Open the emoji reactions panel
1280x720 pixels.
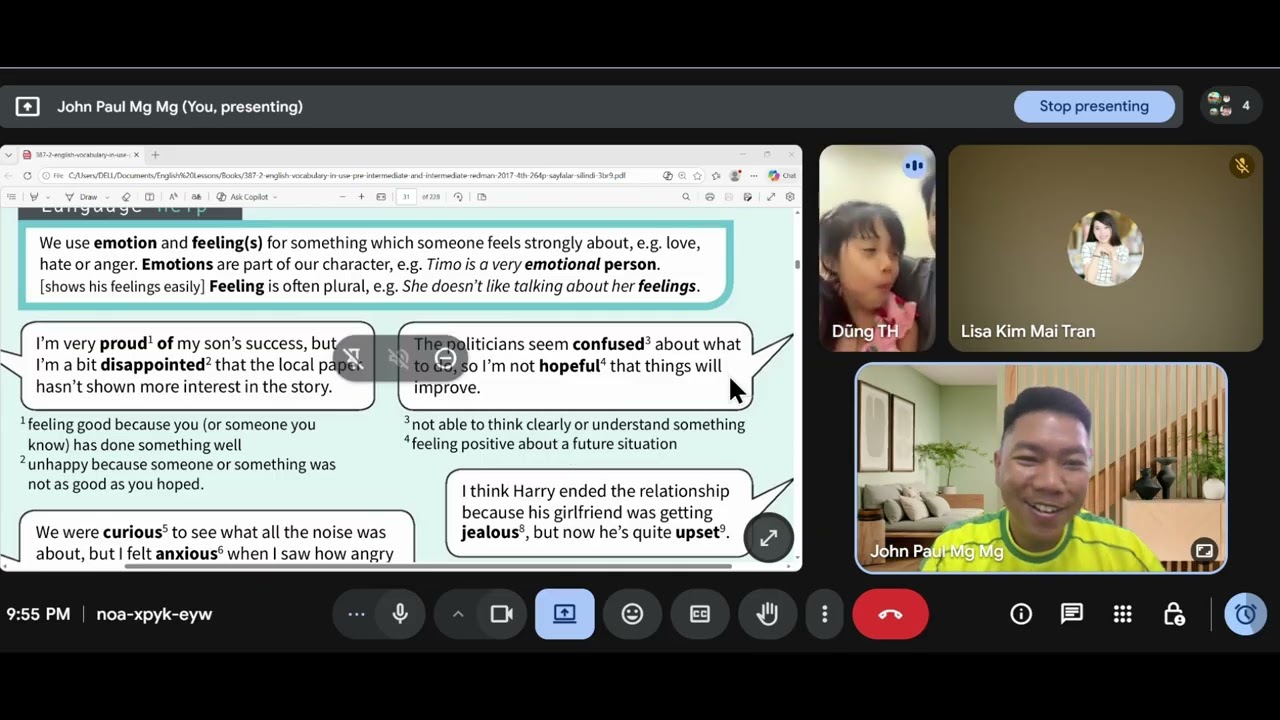[x=632, y=614]
